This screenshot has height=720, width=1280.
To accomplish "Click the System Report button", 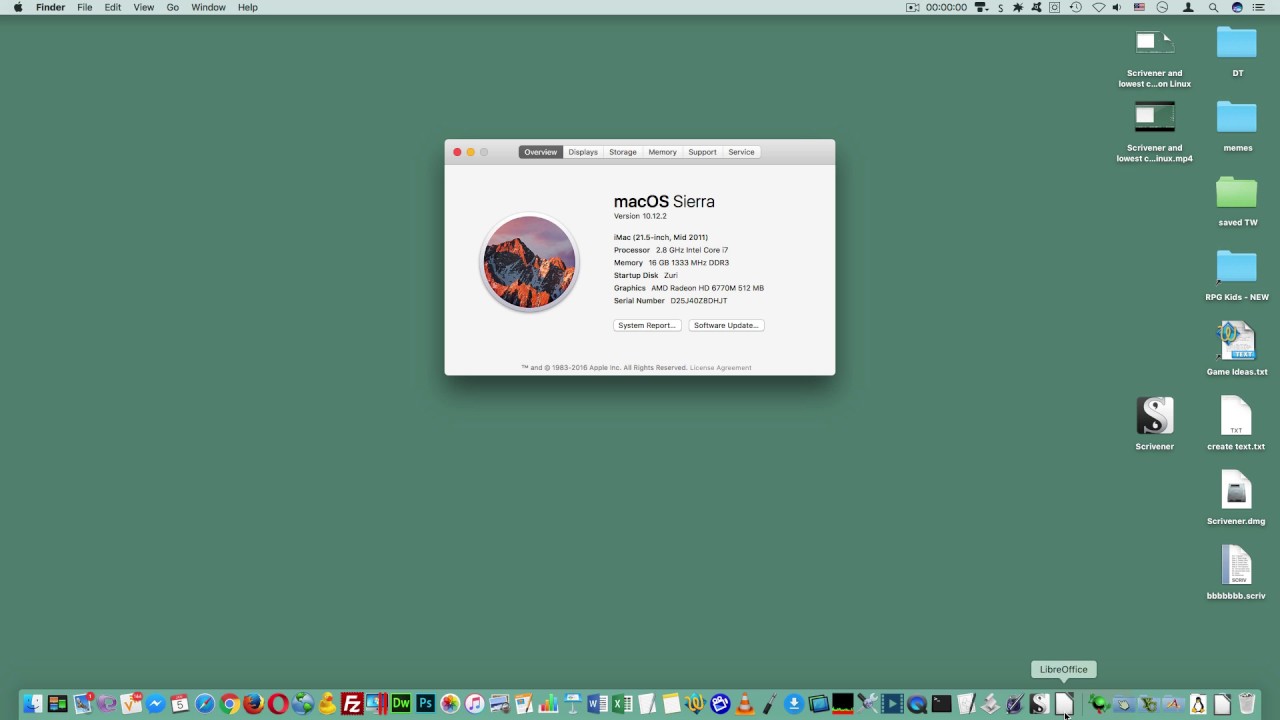I will 647,325.
